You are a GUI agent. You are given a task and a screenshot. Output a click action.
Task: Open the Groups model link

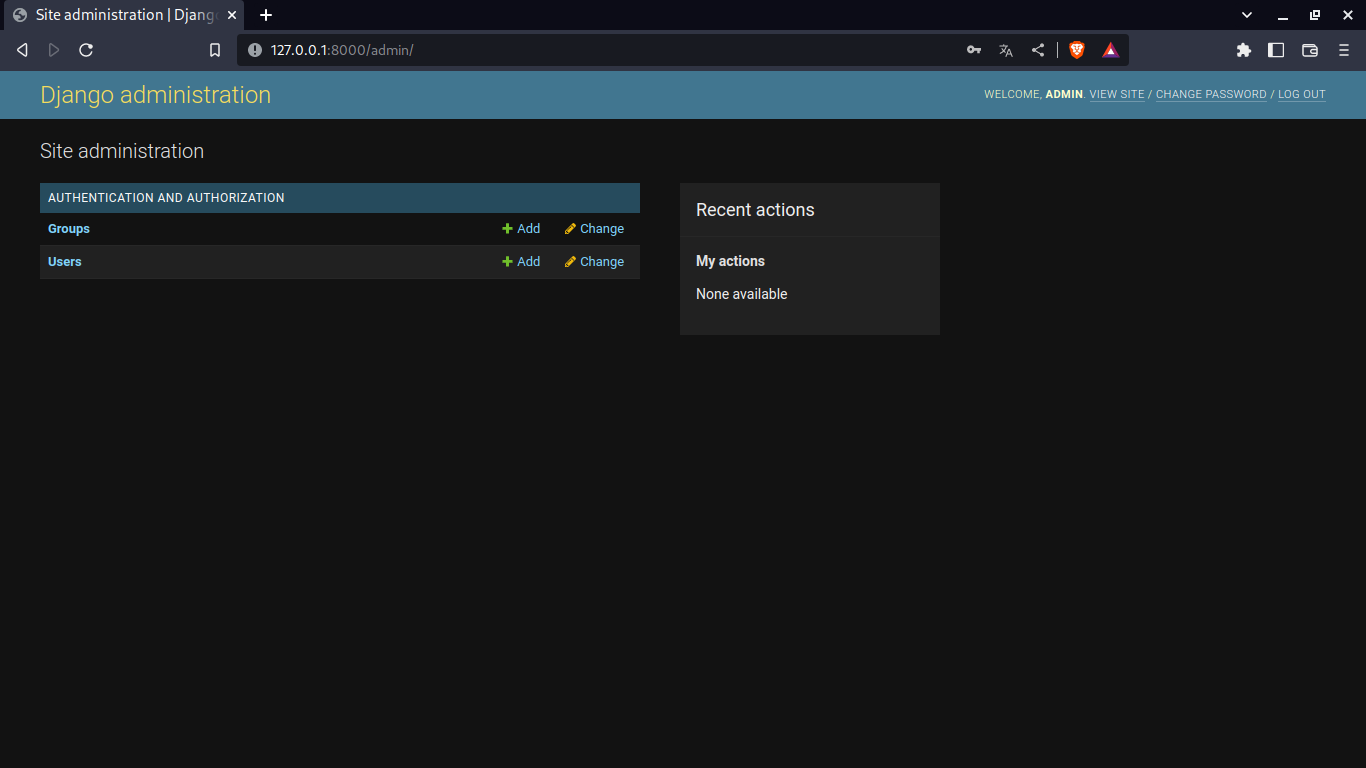click(x=69, y=229)
